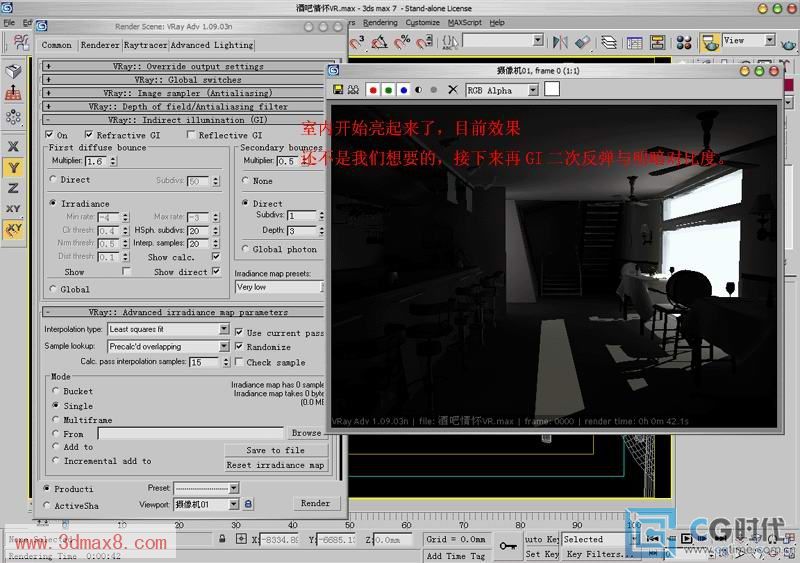Open the Irradiance map presets dropdown
This screenshot has height=563, width=800.
(279, 287)
